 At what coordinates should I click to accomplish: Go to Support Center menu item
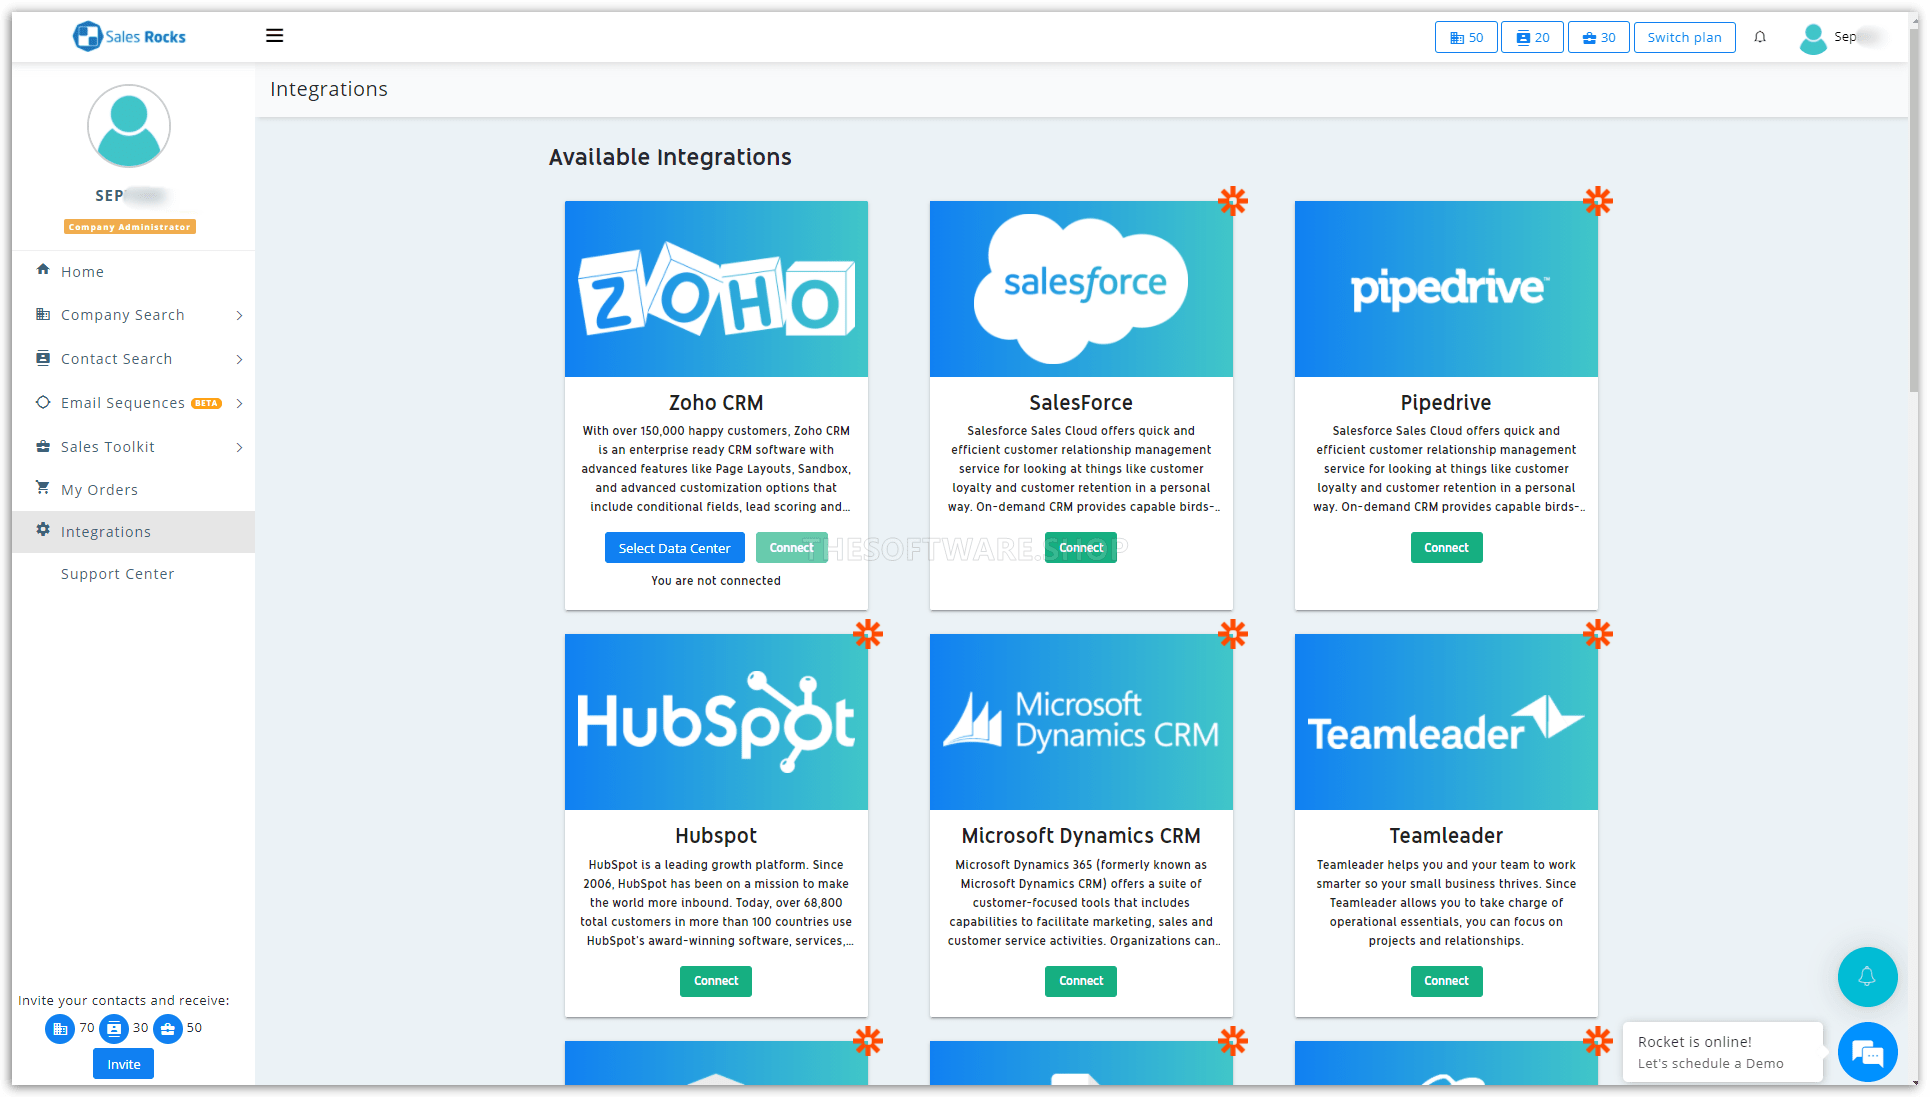(x=117, y=574)
